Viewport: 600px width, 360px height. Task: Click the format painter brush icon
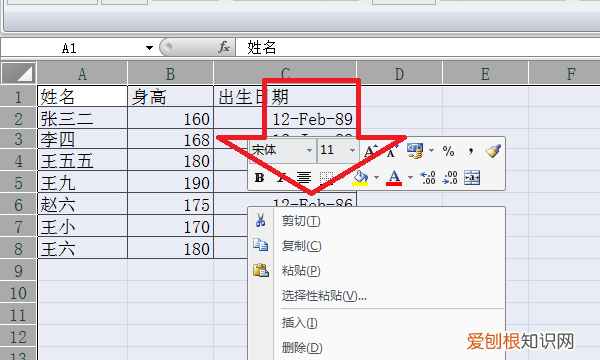[x=493, y=150]
